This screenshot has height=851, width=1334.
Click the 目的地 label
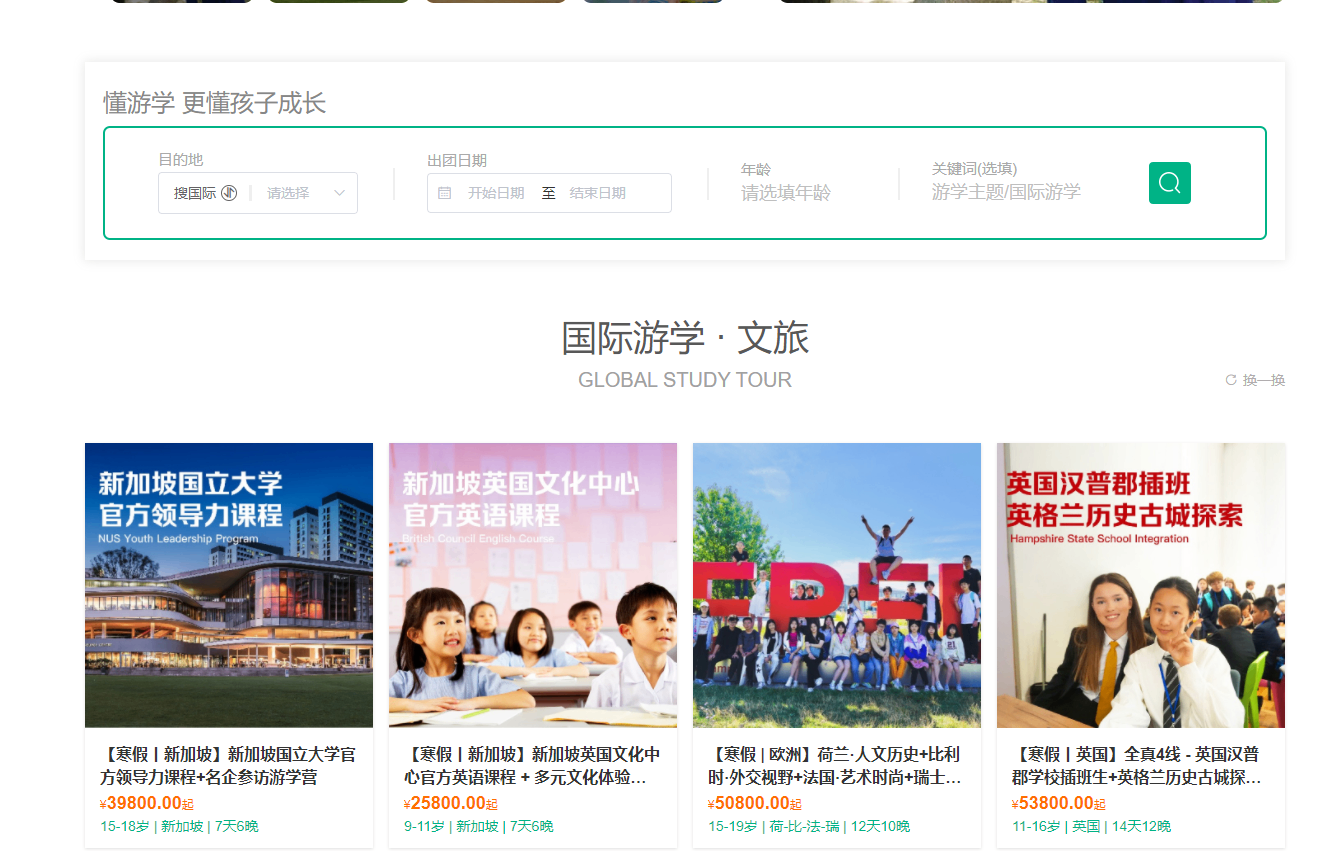(181, 160)
